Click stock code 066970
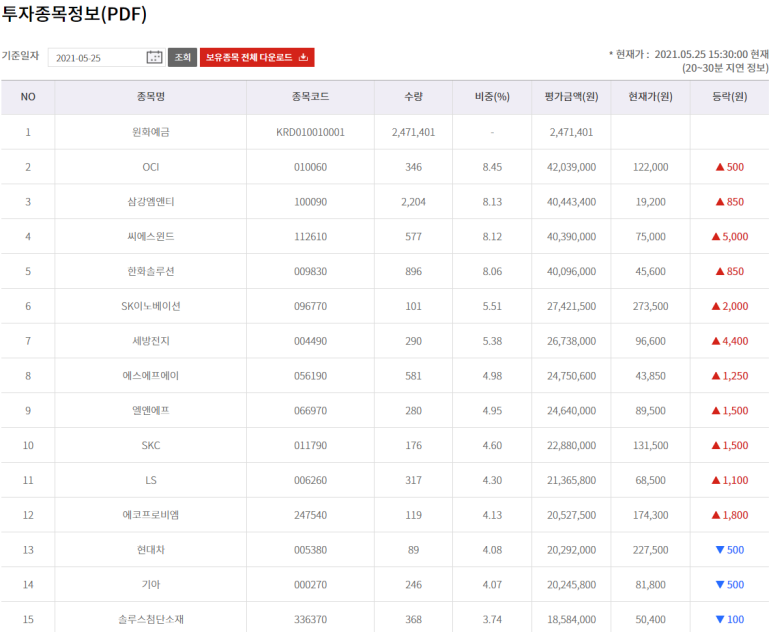The height and width of the screenshot is (632, 773). point(311,411)
